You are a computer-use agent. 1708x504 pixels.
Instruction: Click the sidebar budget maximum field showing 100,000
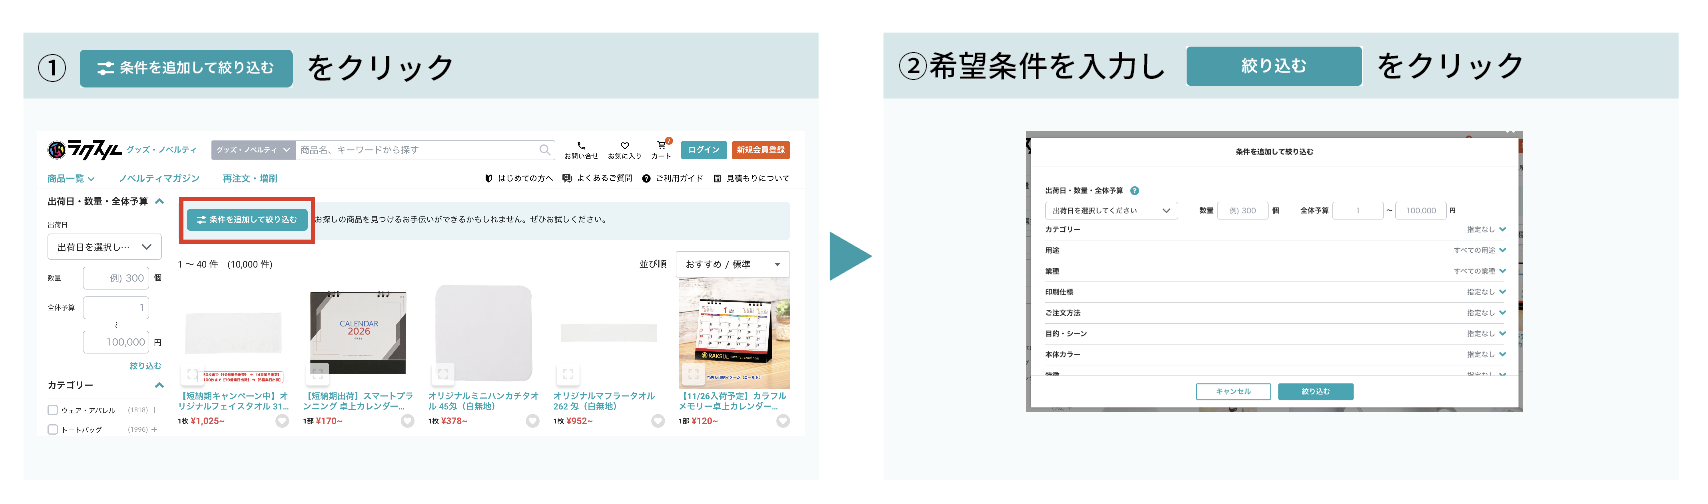point(116,342)
